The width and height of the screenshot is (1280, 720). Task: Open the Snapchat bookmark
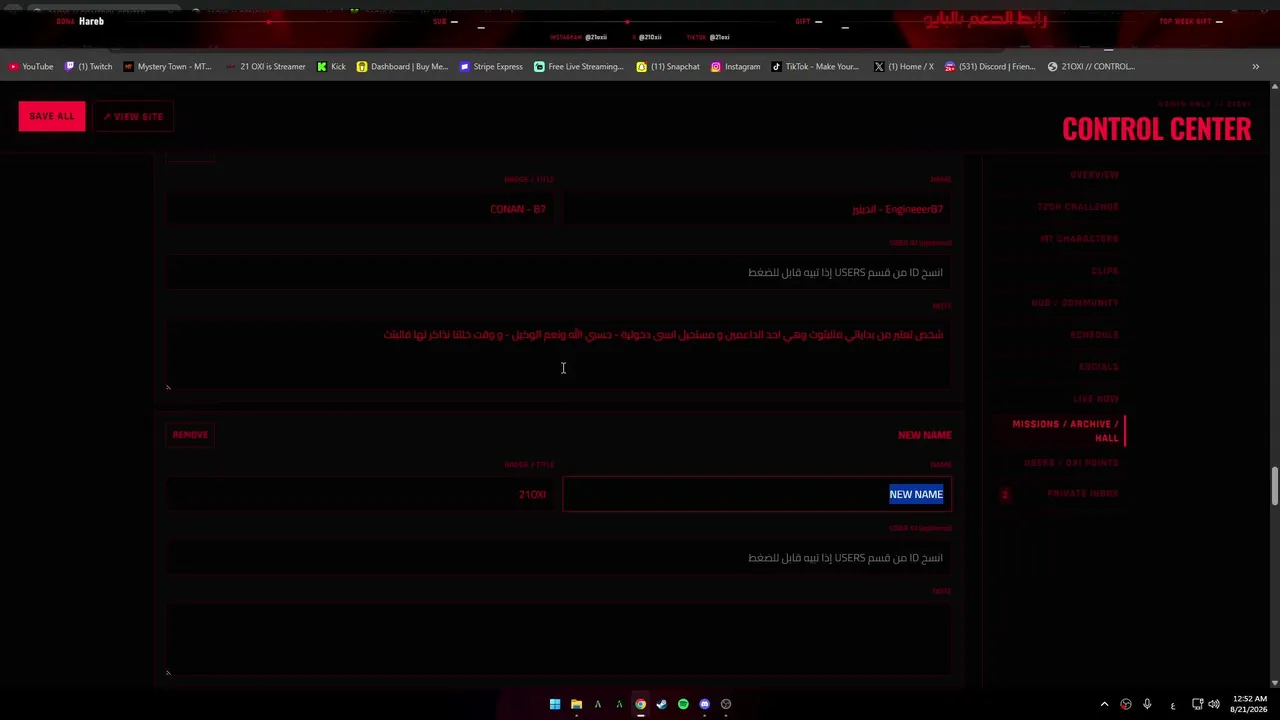668,67
